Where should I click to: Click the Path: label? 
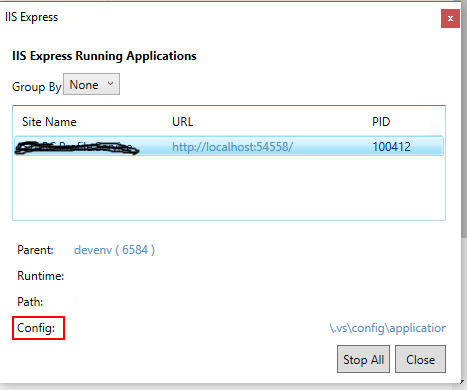point(30,302)
